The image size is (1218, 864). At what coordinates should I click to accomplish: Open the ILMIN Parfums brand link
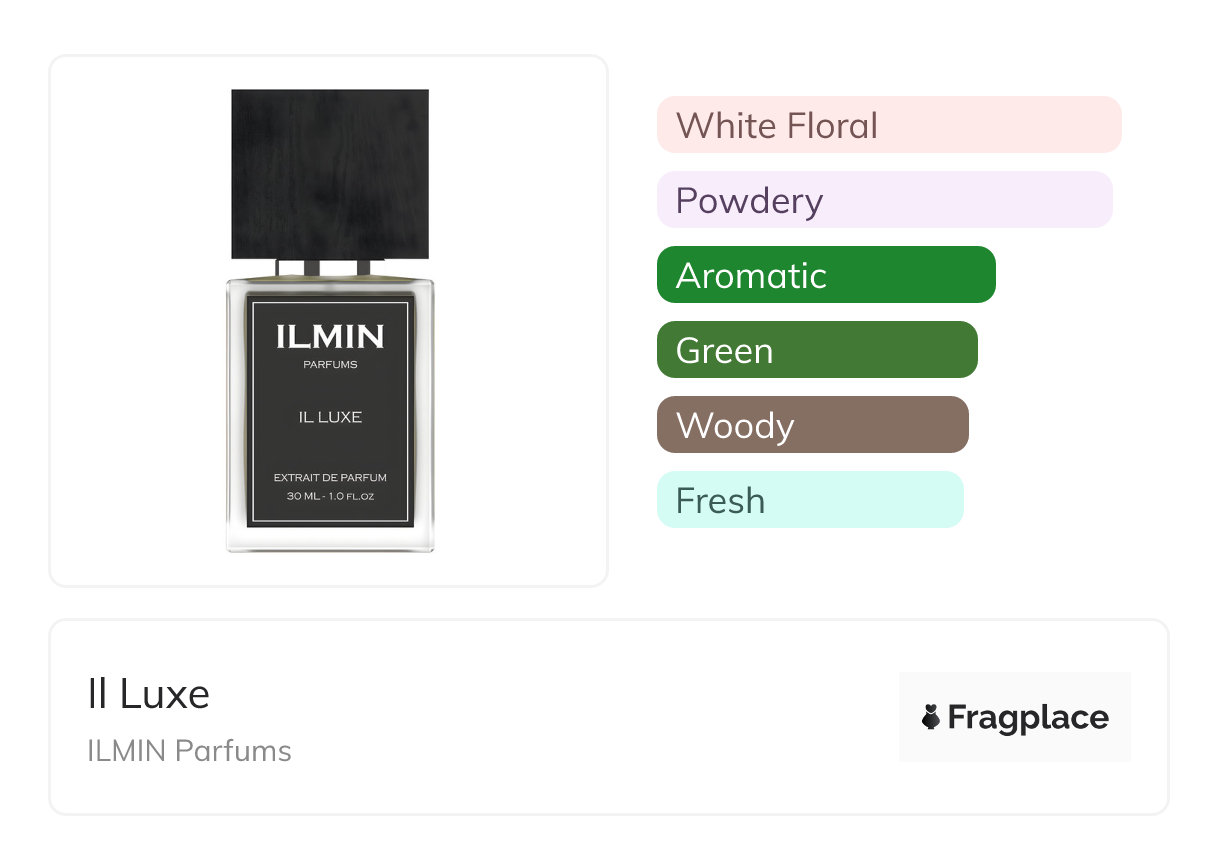coord(189,751)
